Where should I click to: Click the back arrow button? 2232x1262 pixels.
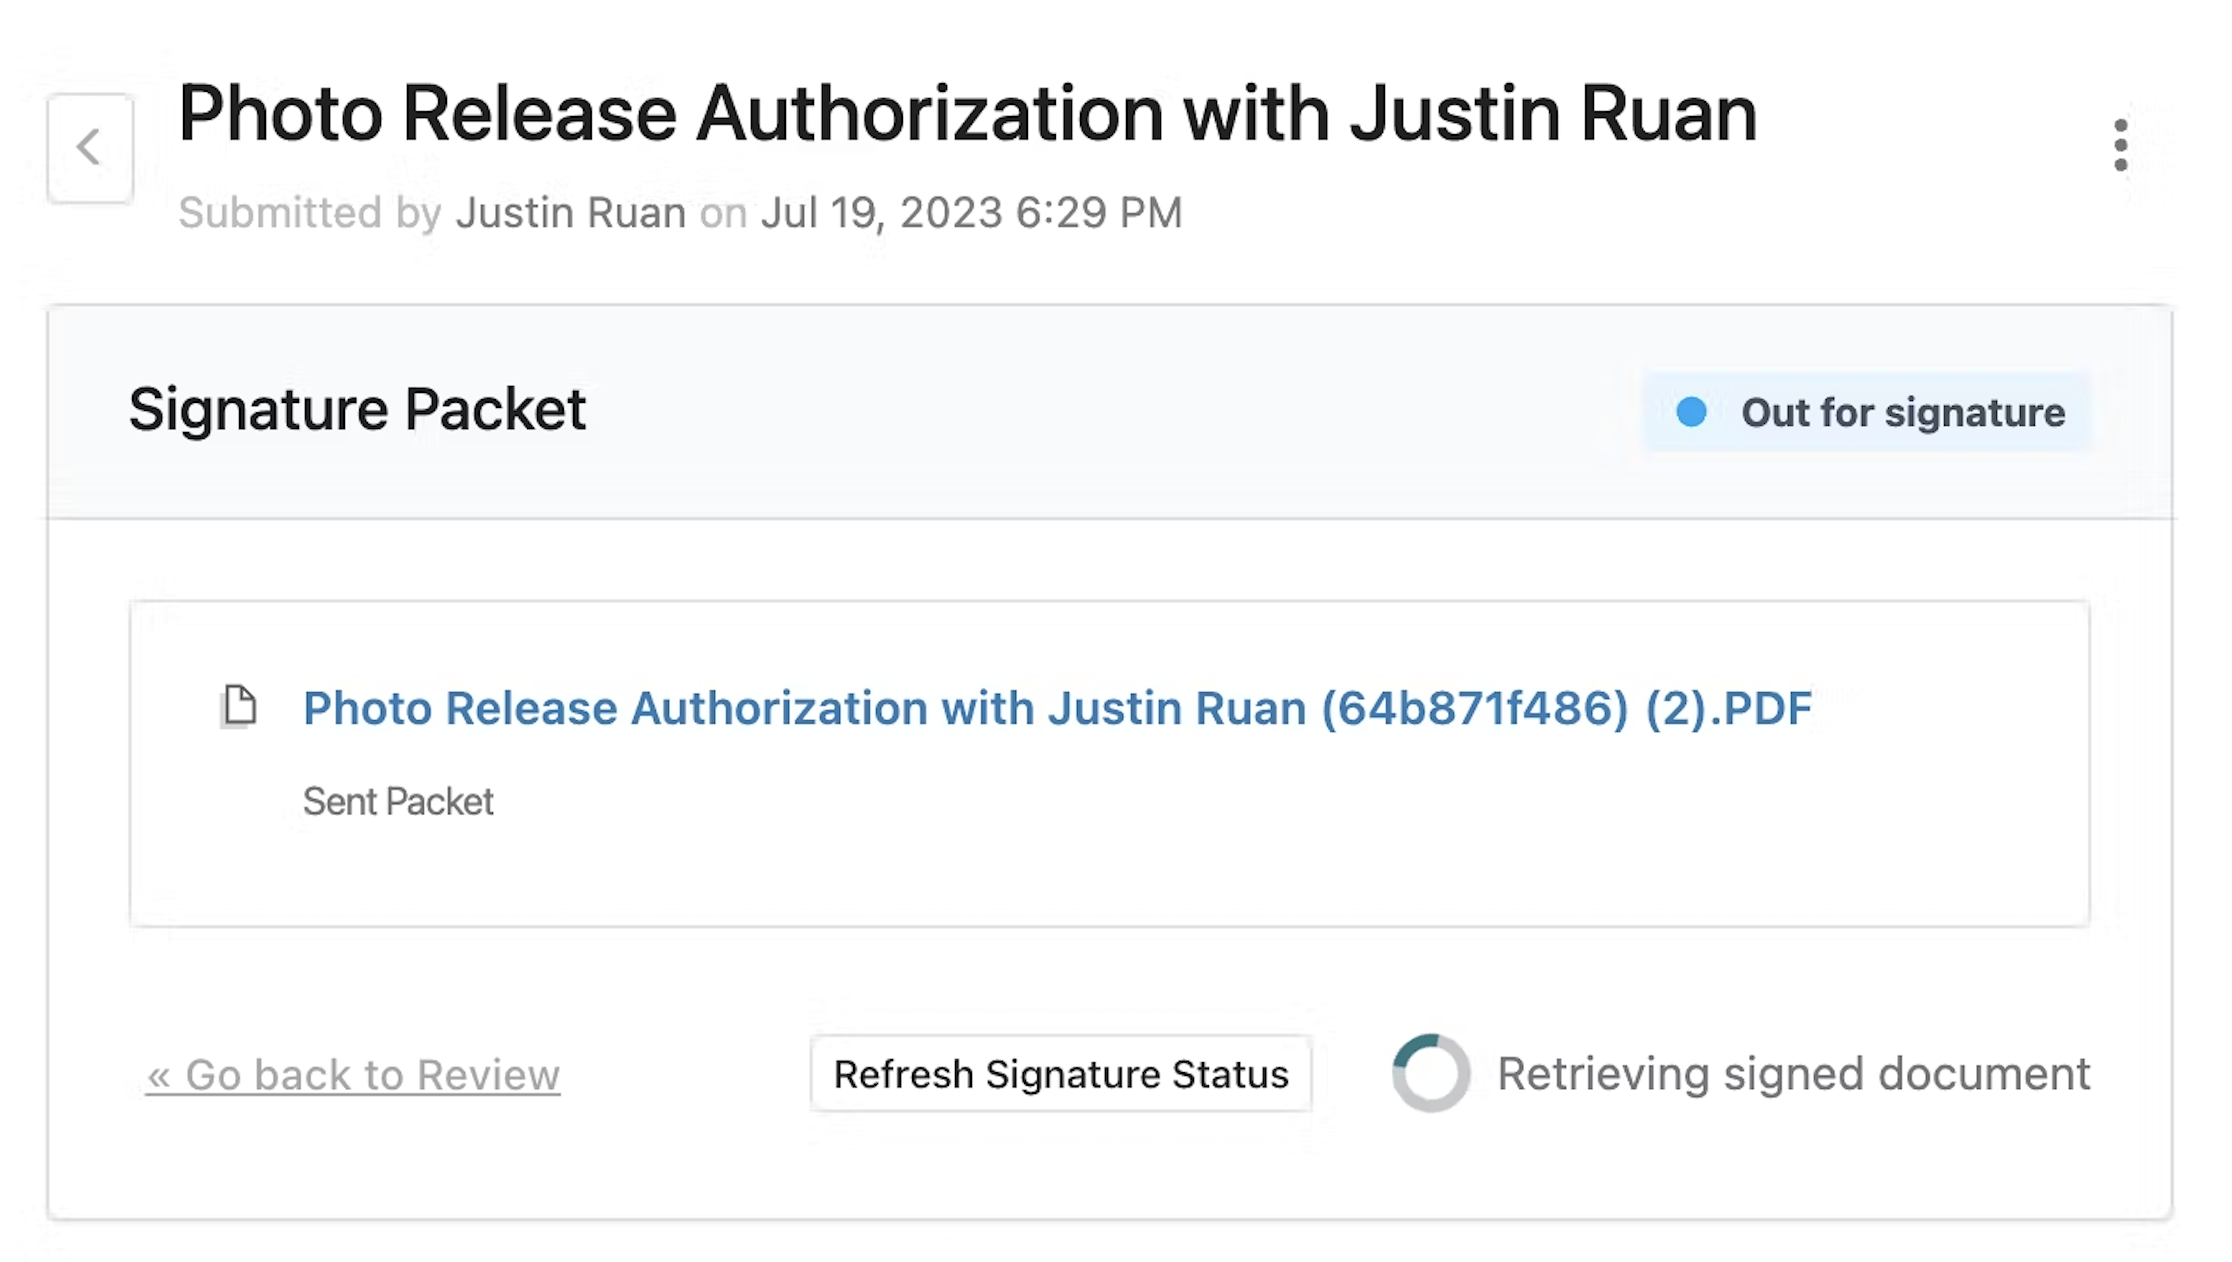point(90,148)
